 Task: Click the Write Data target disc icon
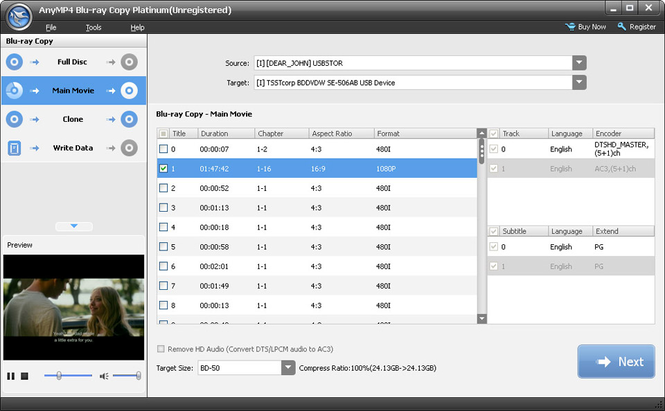tap(129, 148)
